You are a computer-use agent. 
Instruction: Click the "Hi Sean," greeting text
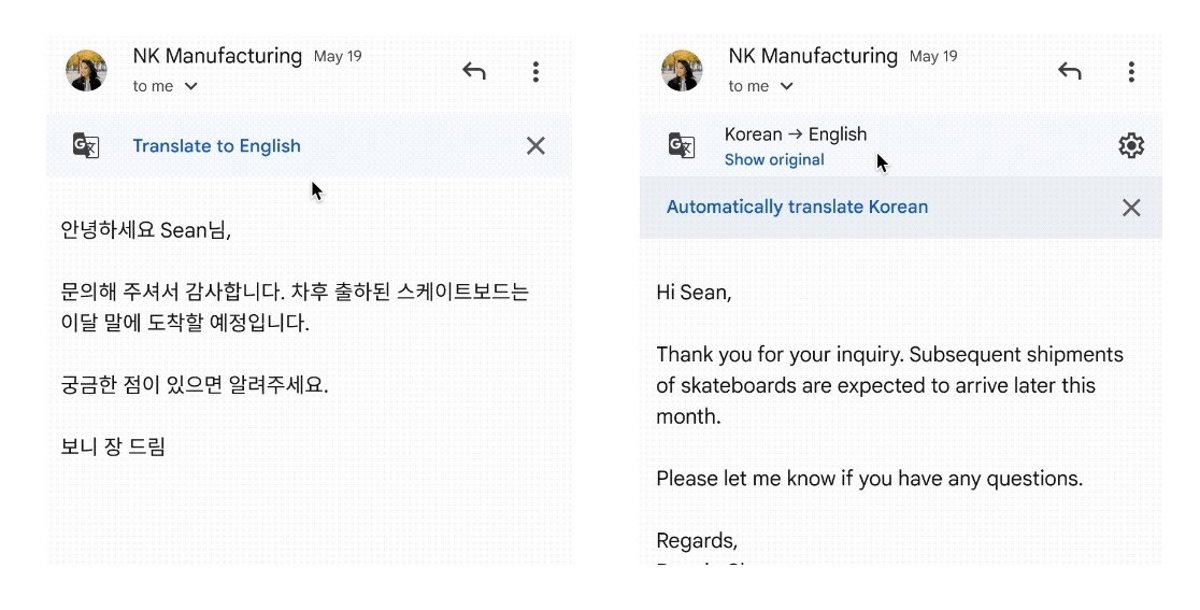694,293
